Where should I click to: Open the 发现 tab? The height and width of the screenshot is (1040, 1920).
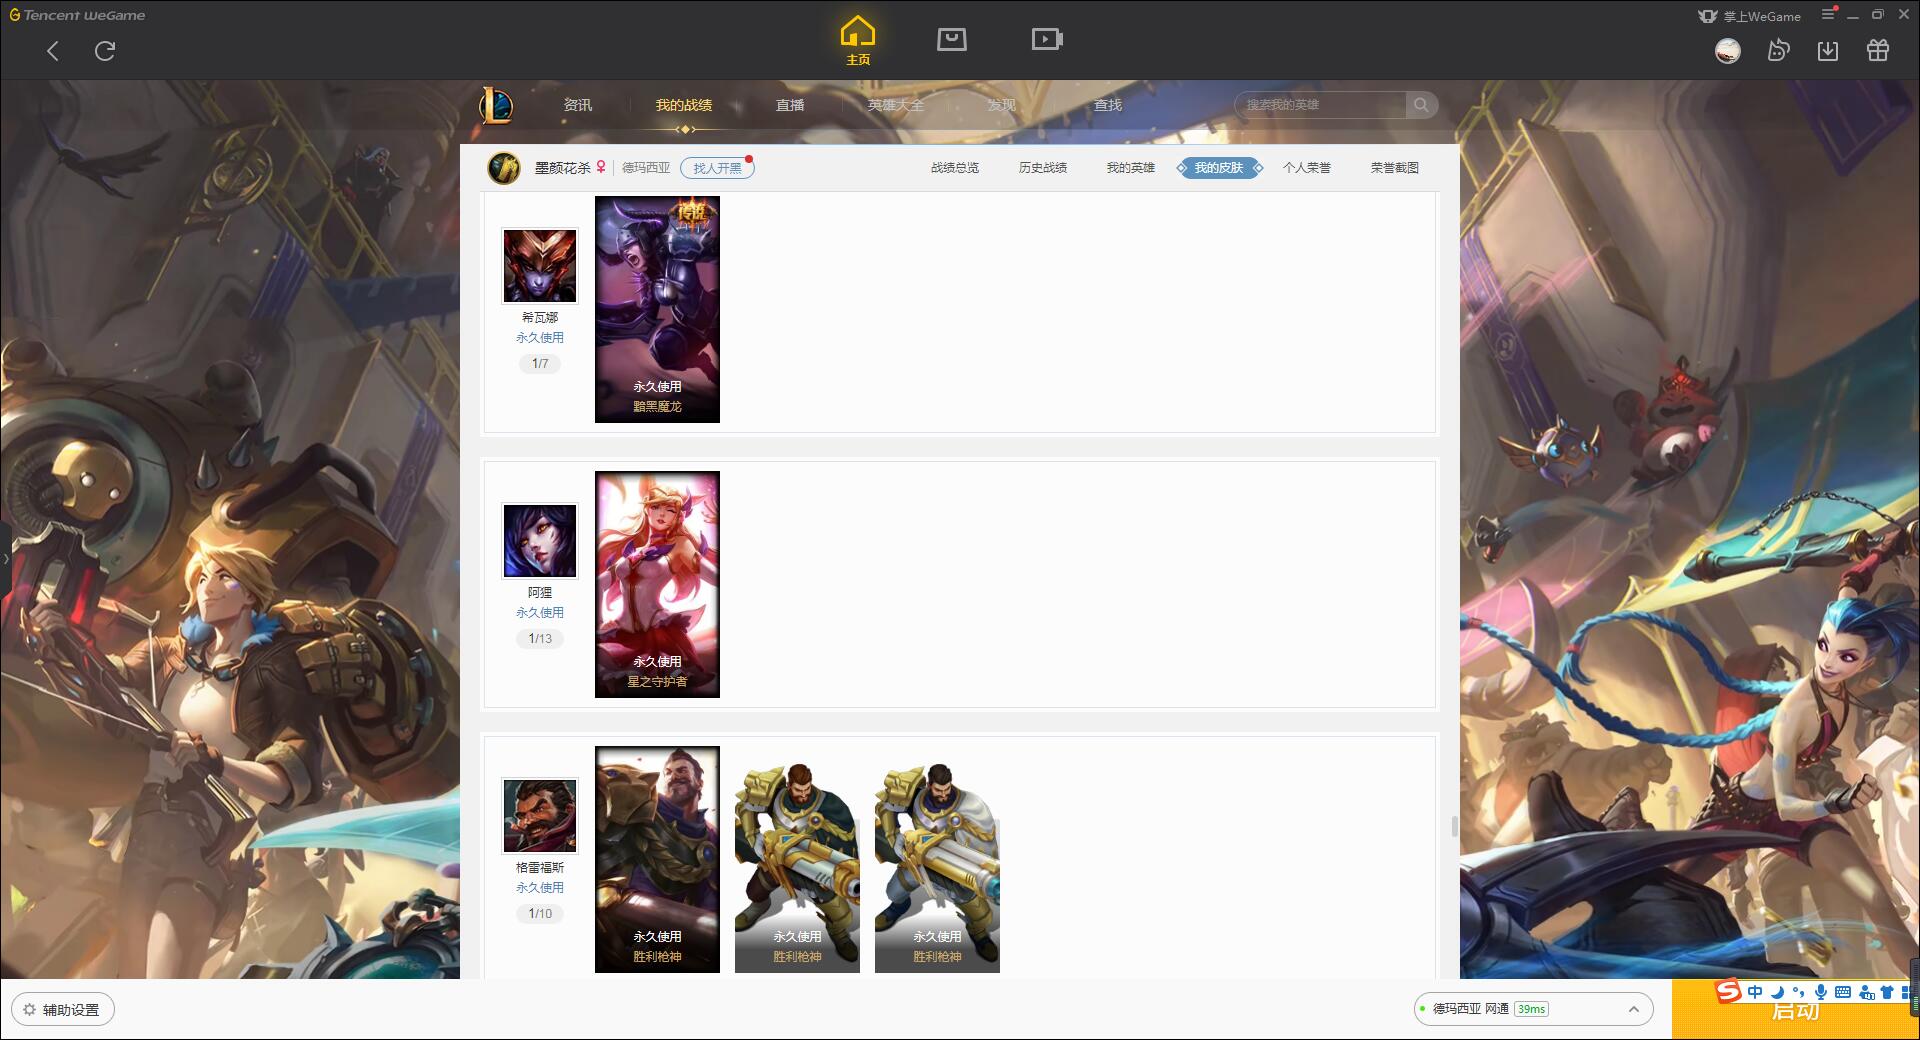pos(1002,105)
